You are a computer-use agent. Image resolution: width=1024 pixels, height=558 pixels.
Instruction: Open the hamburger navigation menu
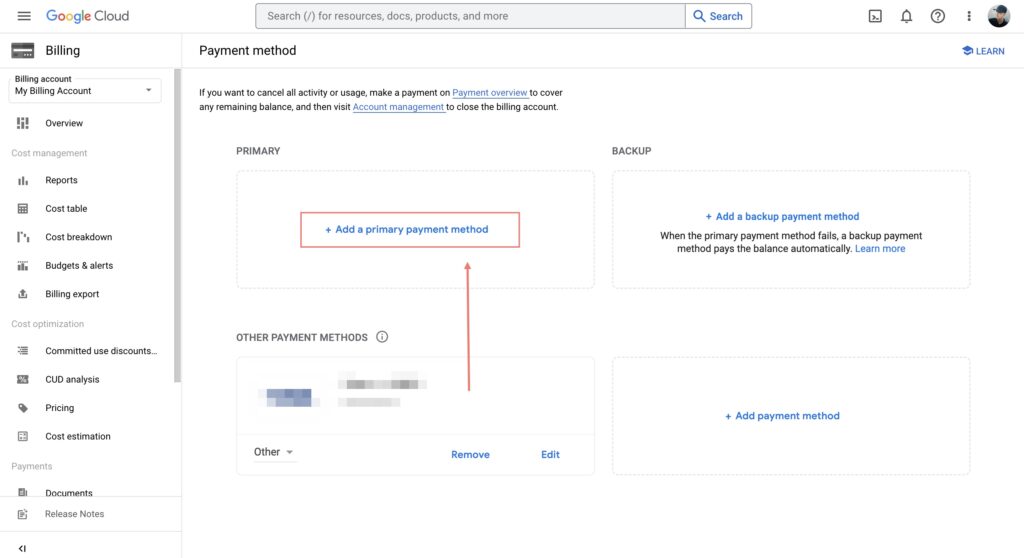(x=24, y=16)
